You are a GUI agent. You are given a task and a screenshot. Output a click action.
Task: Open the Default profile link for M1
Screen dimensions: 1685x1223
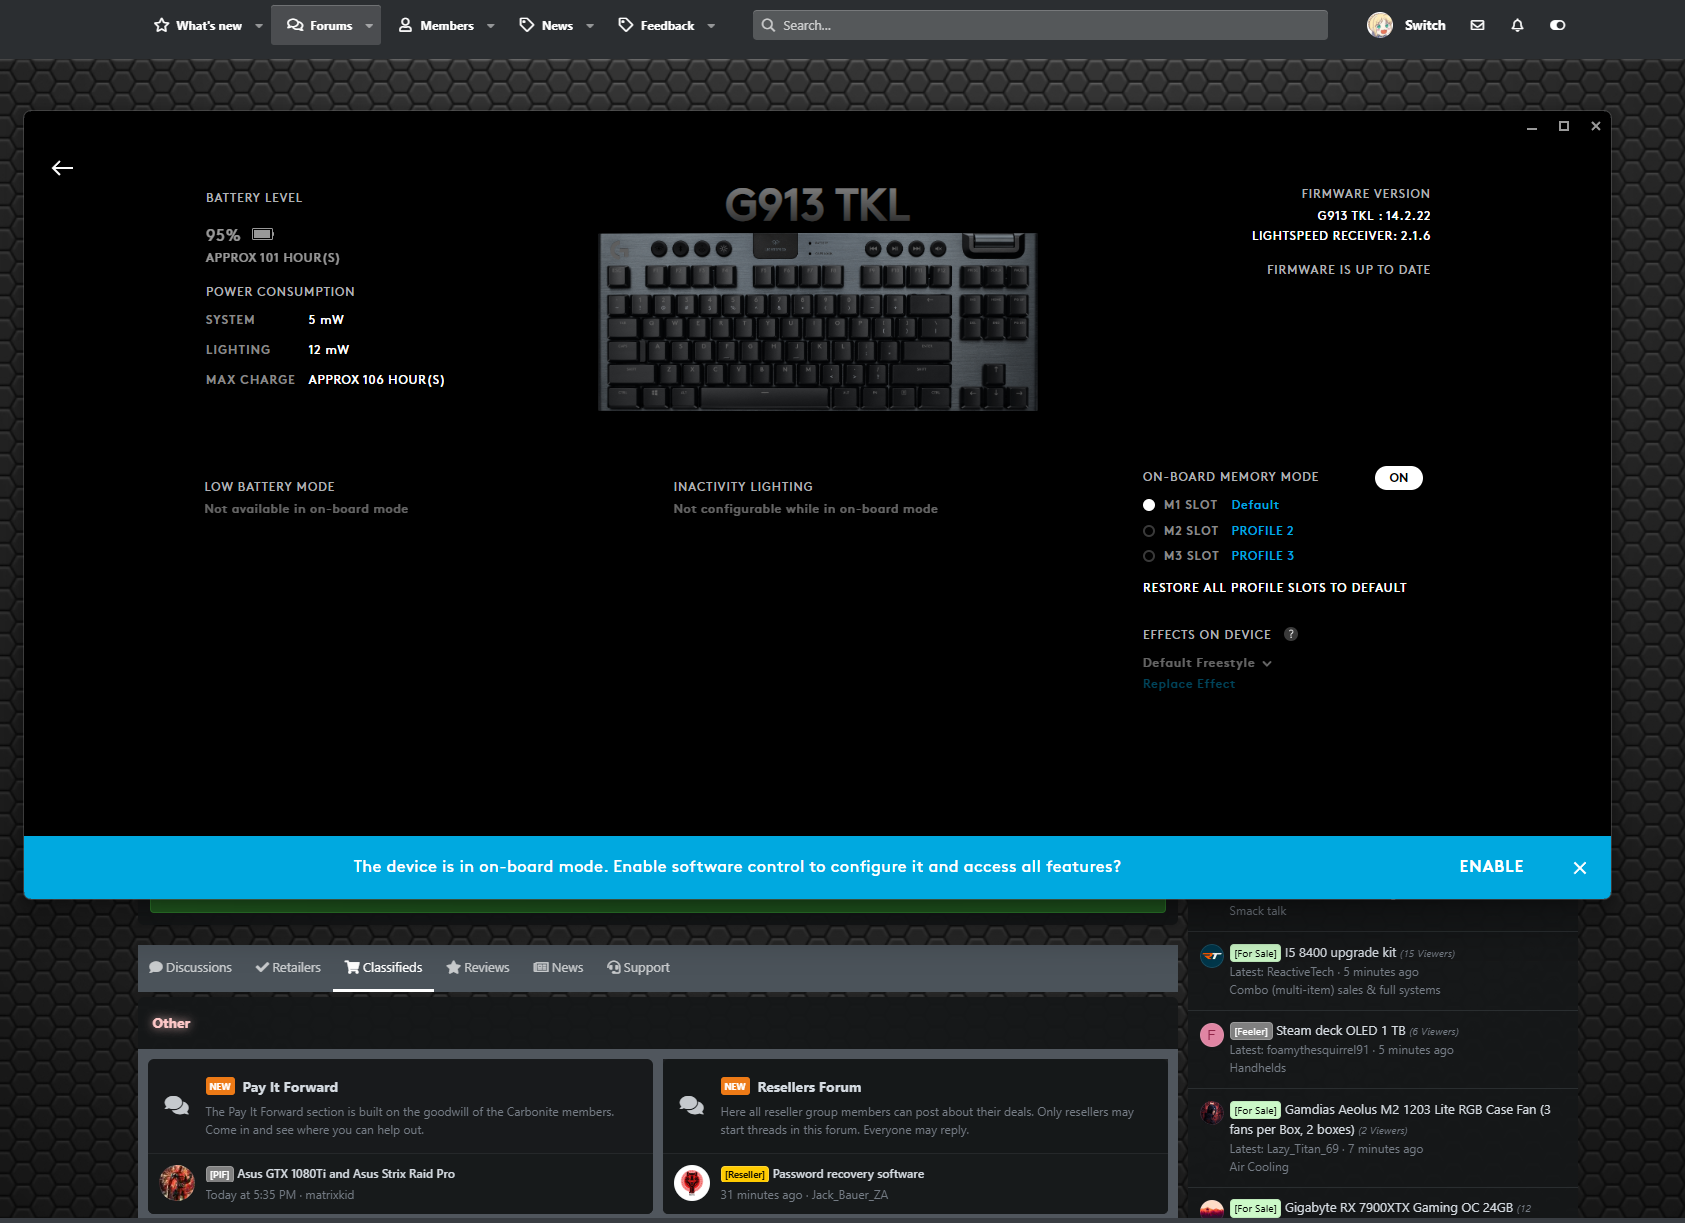coord(1255,505)
